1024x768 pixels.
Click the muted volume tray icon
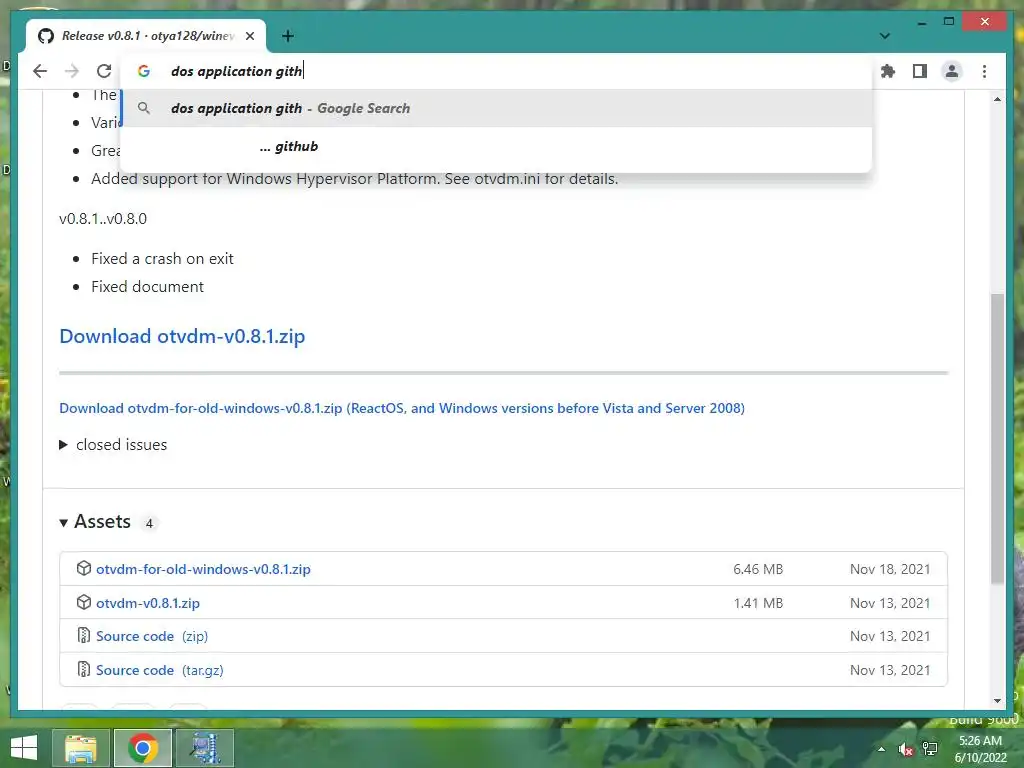(x=906, y=749)
